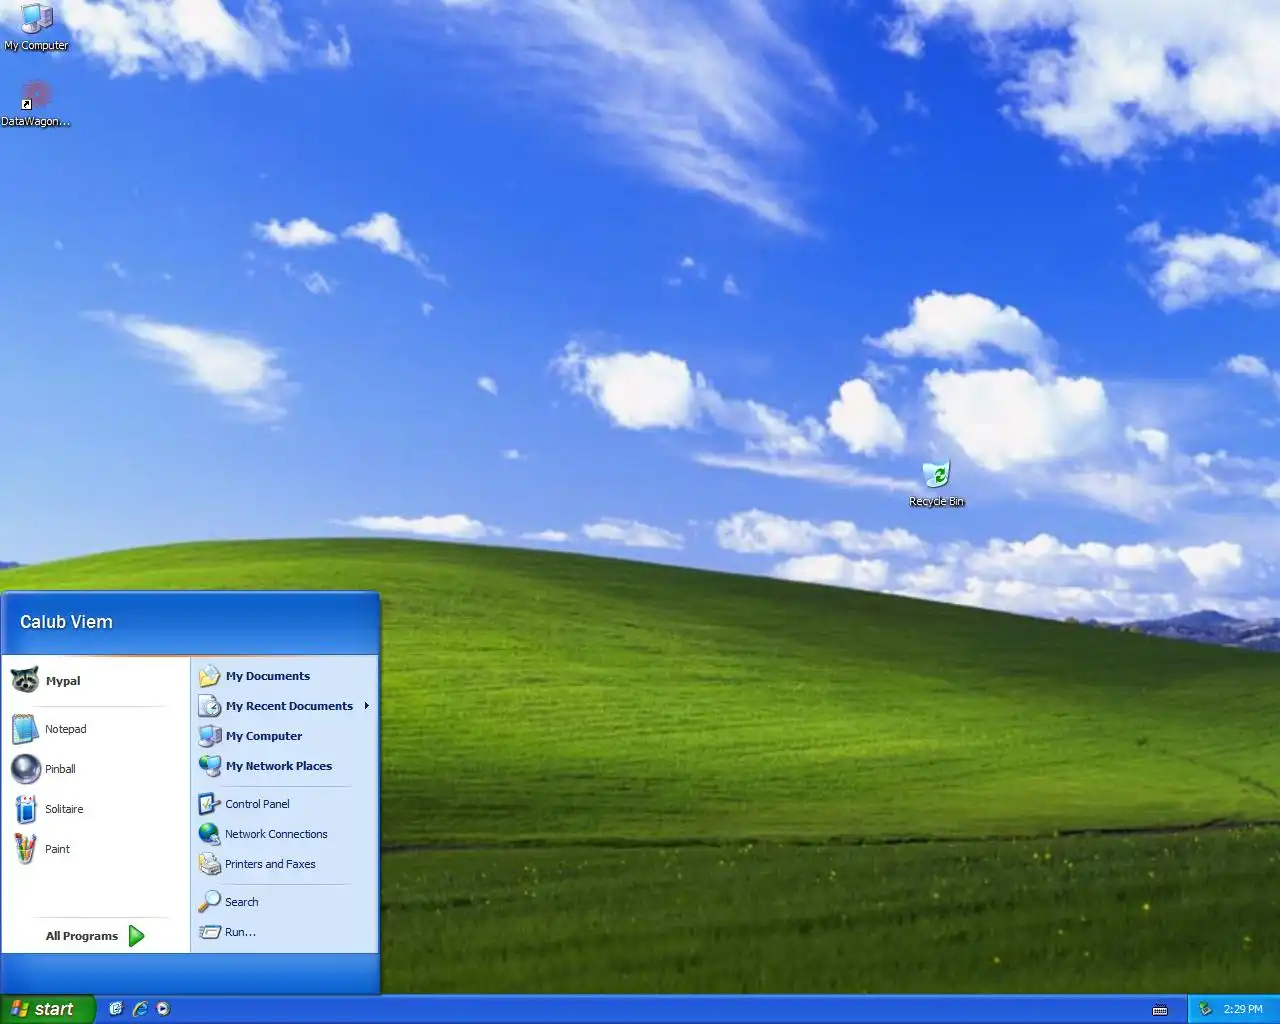Open the My Documents menu entry
Screen dimensions: 1280x1024
click(284, 676)
